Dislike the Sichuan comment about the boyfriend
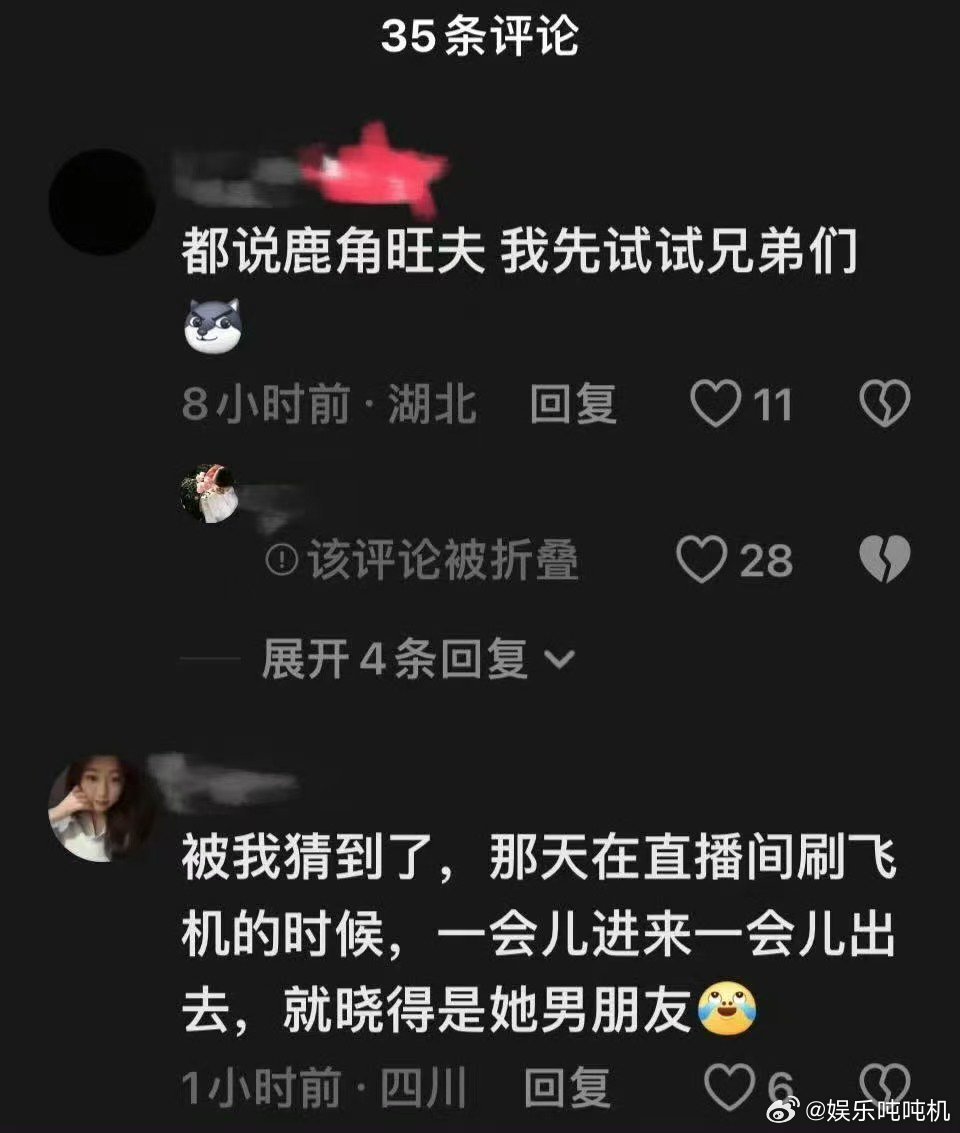 click(x=885, y=1084)
